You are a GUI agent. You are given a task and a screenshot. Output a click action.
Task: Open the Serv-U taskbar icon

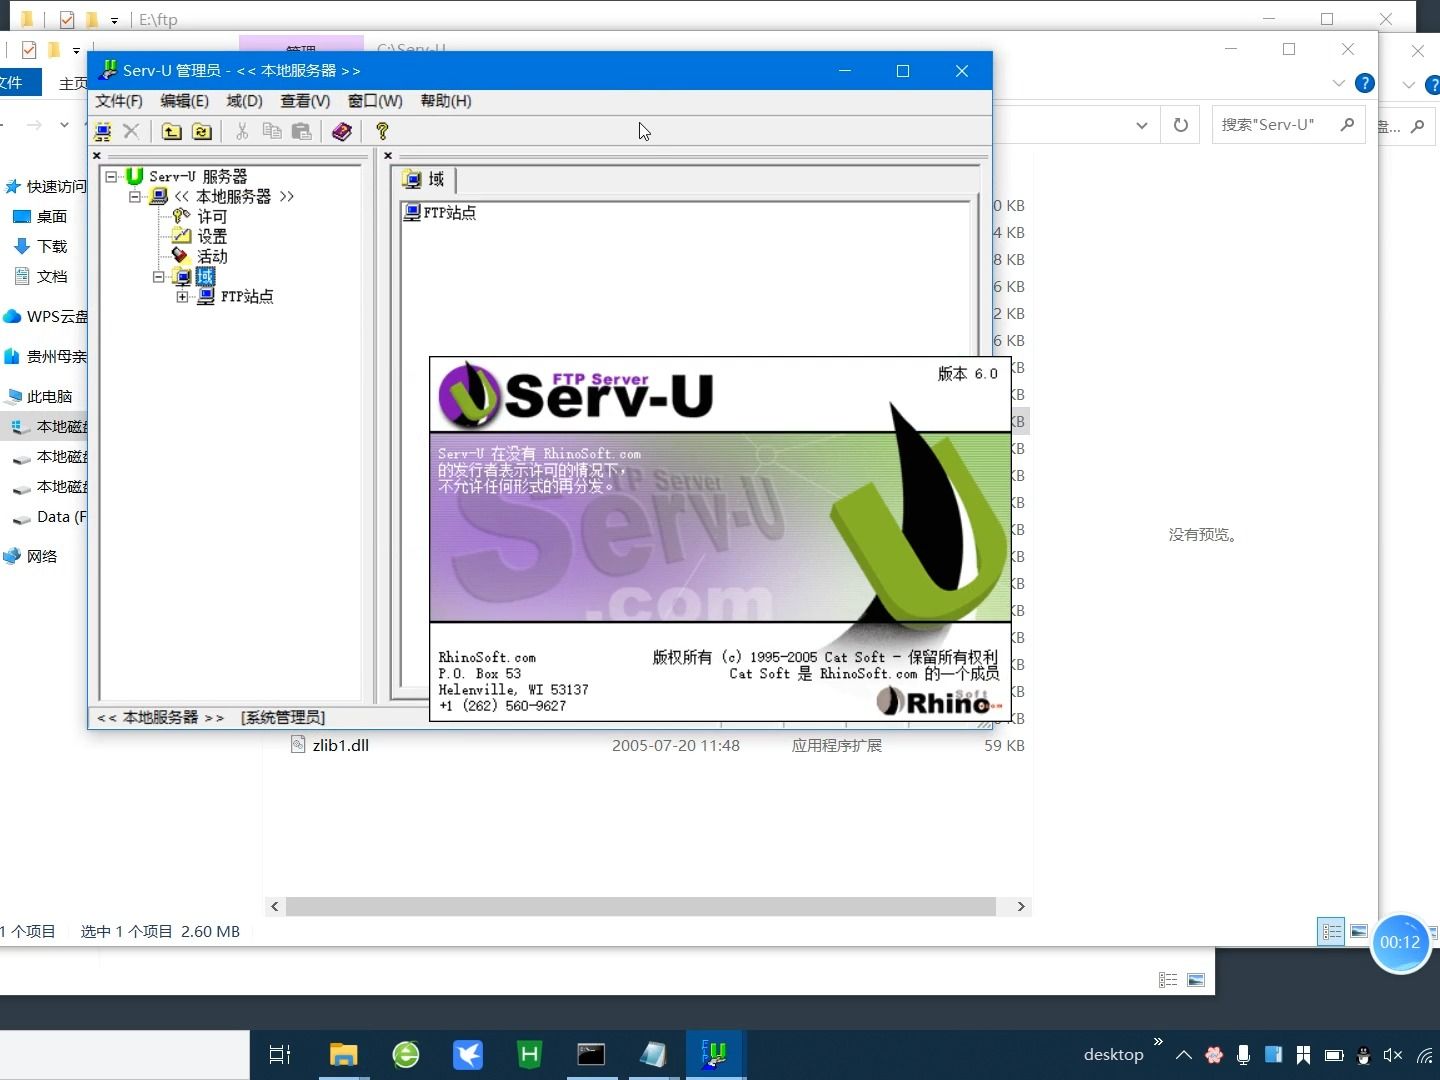coord(714,1054)
